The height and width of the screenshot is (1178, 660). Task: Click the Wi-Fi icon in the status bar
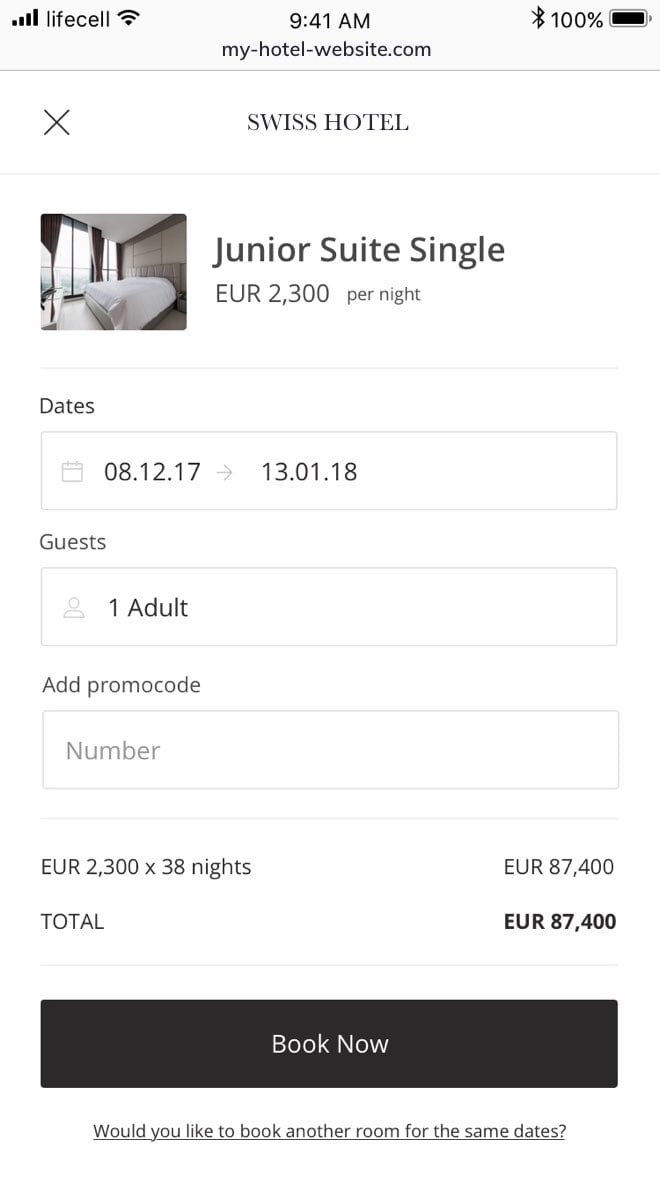(x=128, y=17)
